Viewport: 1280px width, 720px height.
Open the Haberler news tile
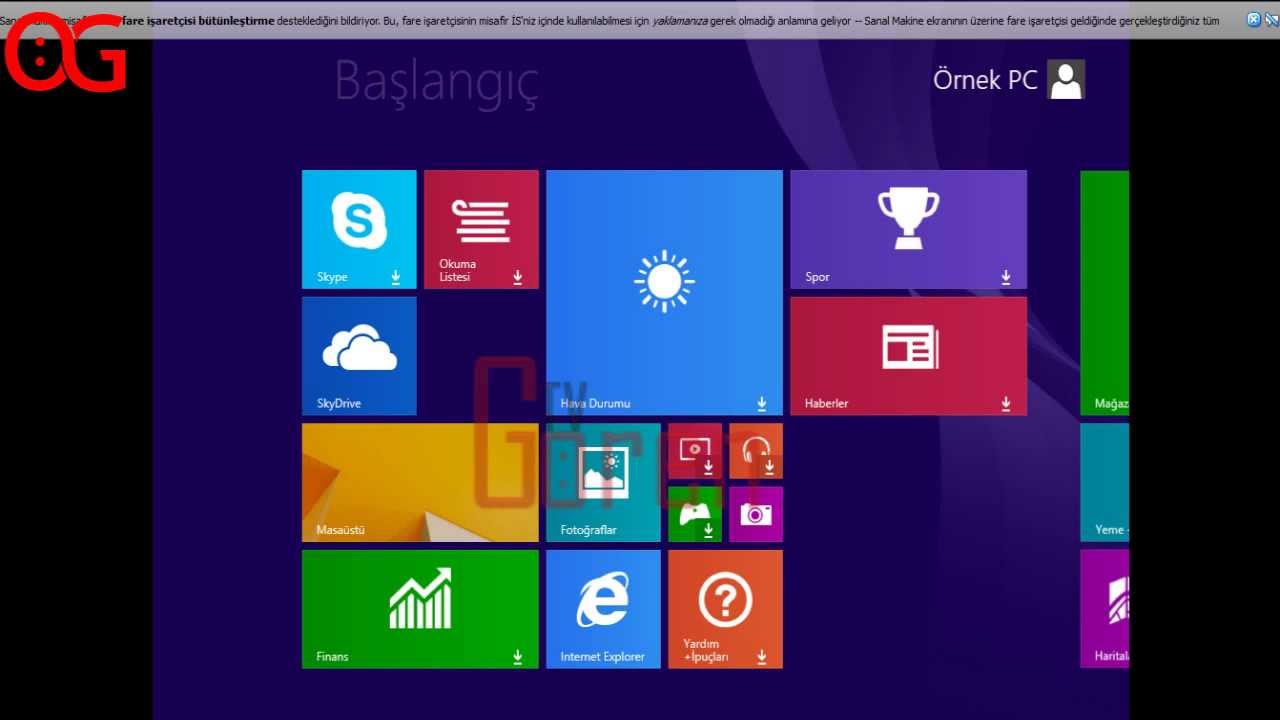click(x=908, y=355)
